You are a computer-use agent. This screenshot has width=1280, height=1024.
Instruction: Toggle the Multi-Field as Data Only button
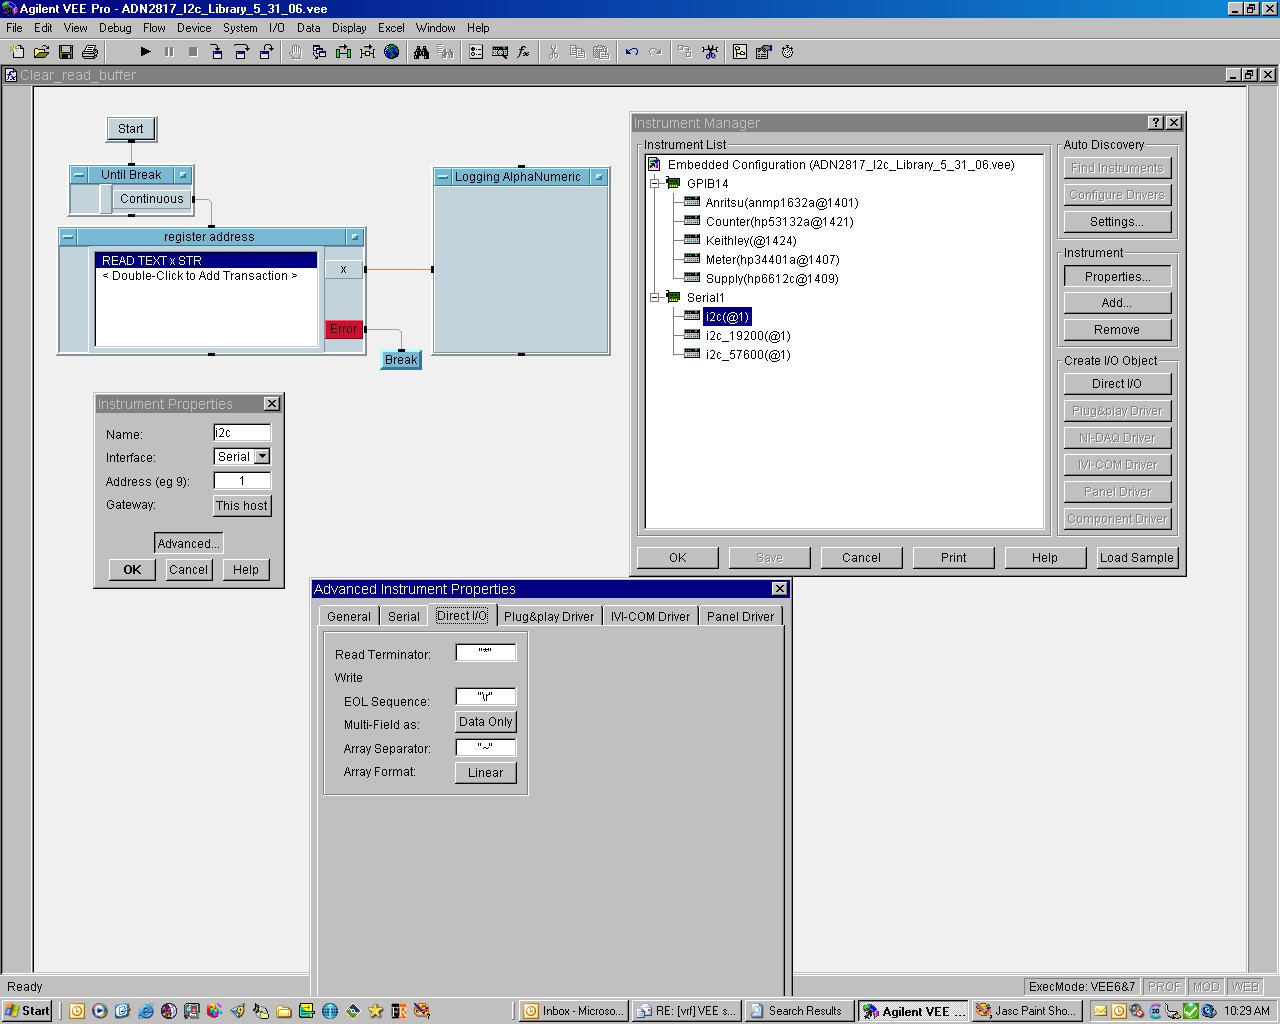pos(485,722)
